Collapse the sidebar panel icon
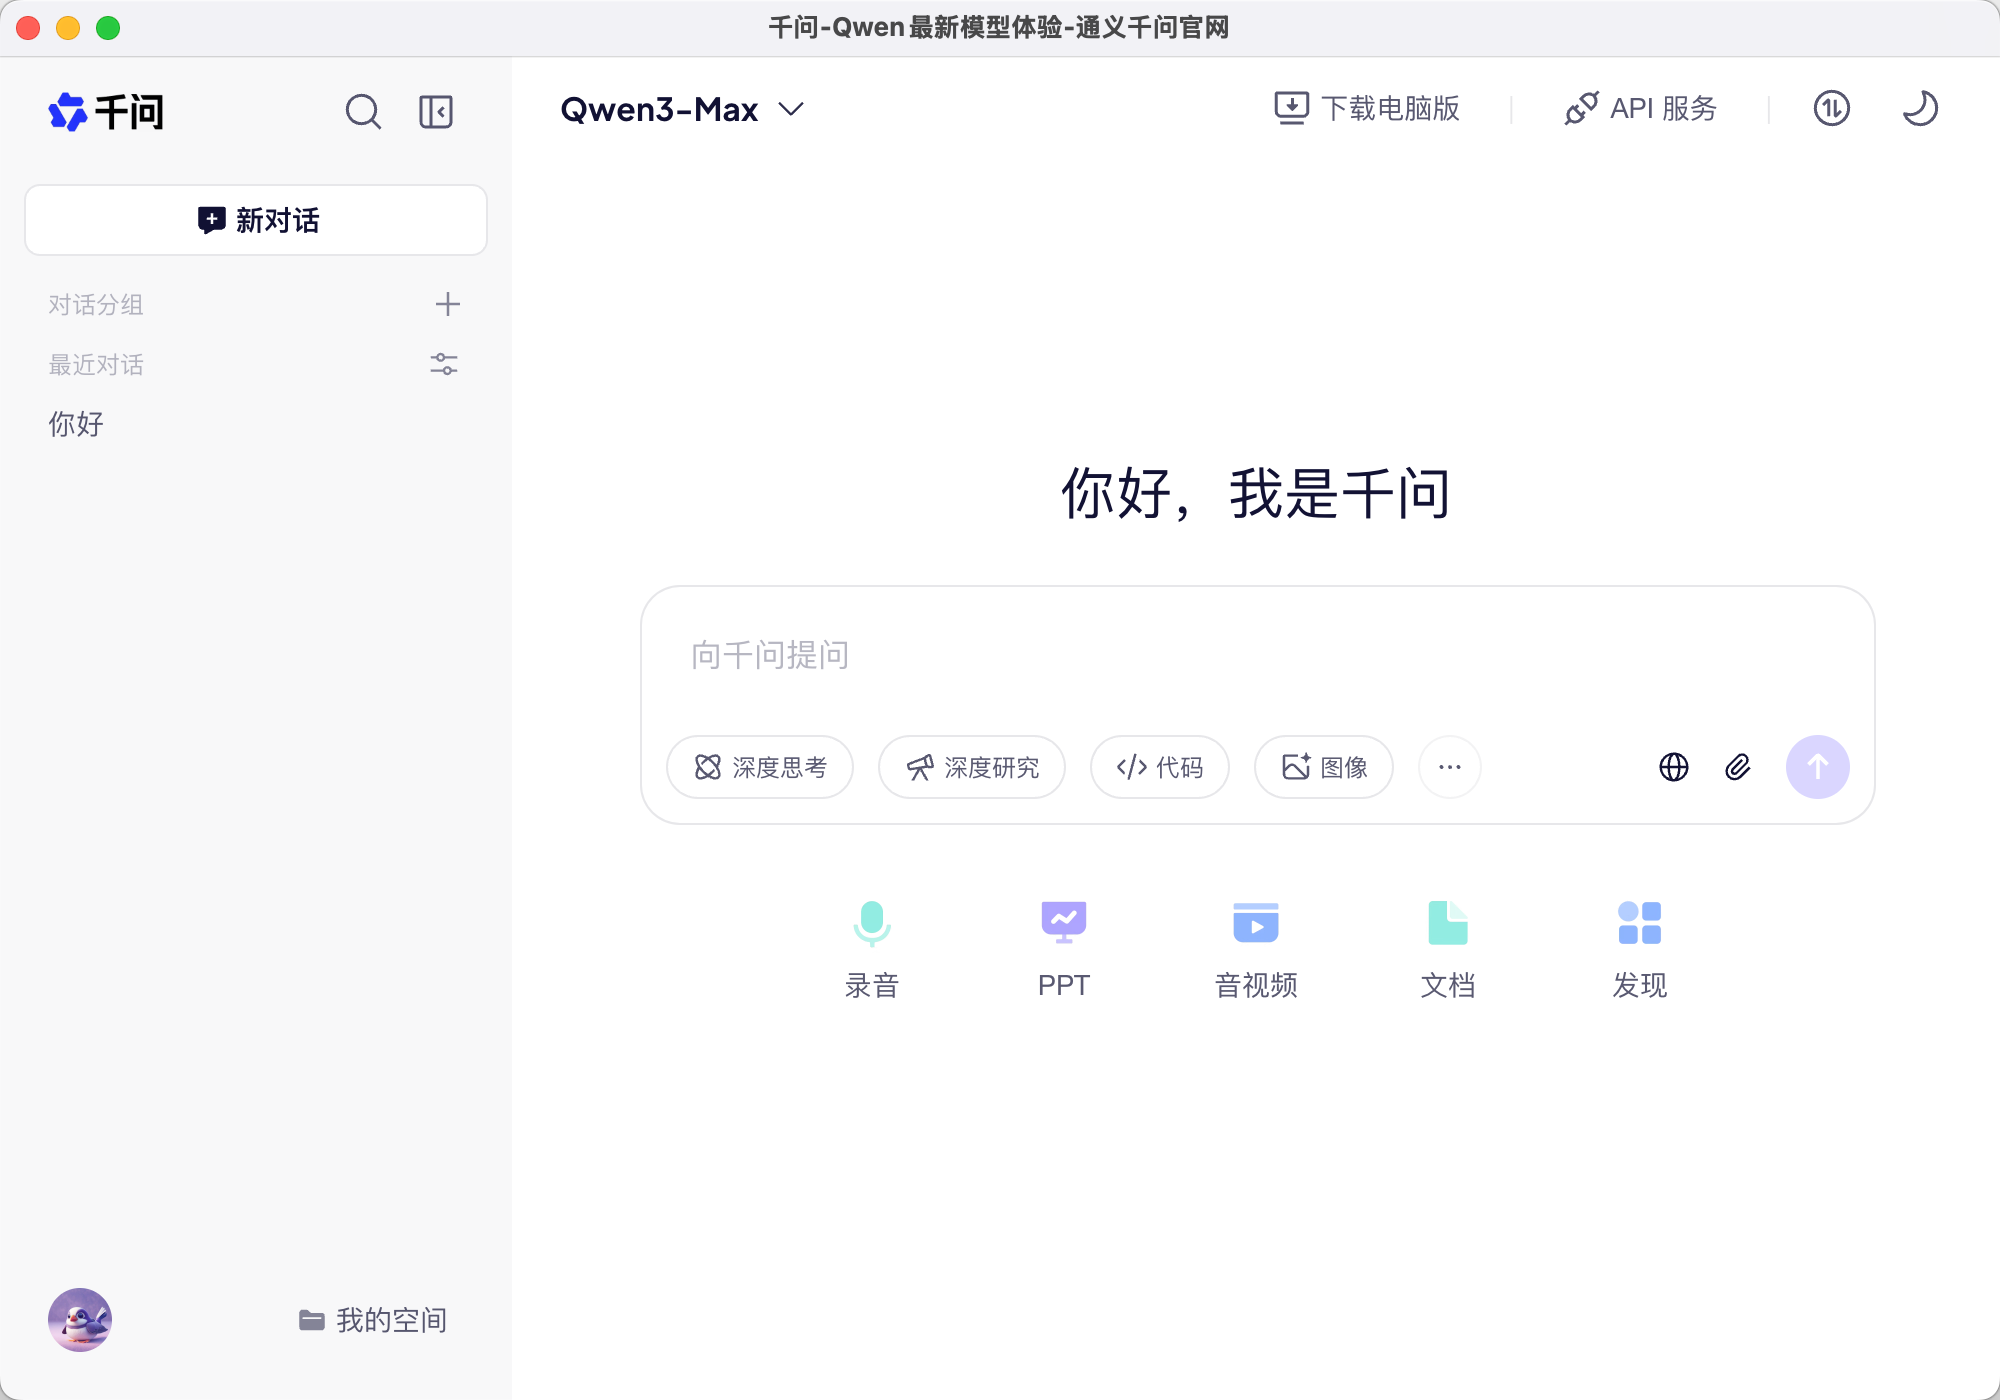Viewport: 2000px width, 1400px height. [x=436, y=111]
